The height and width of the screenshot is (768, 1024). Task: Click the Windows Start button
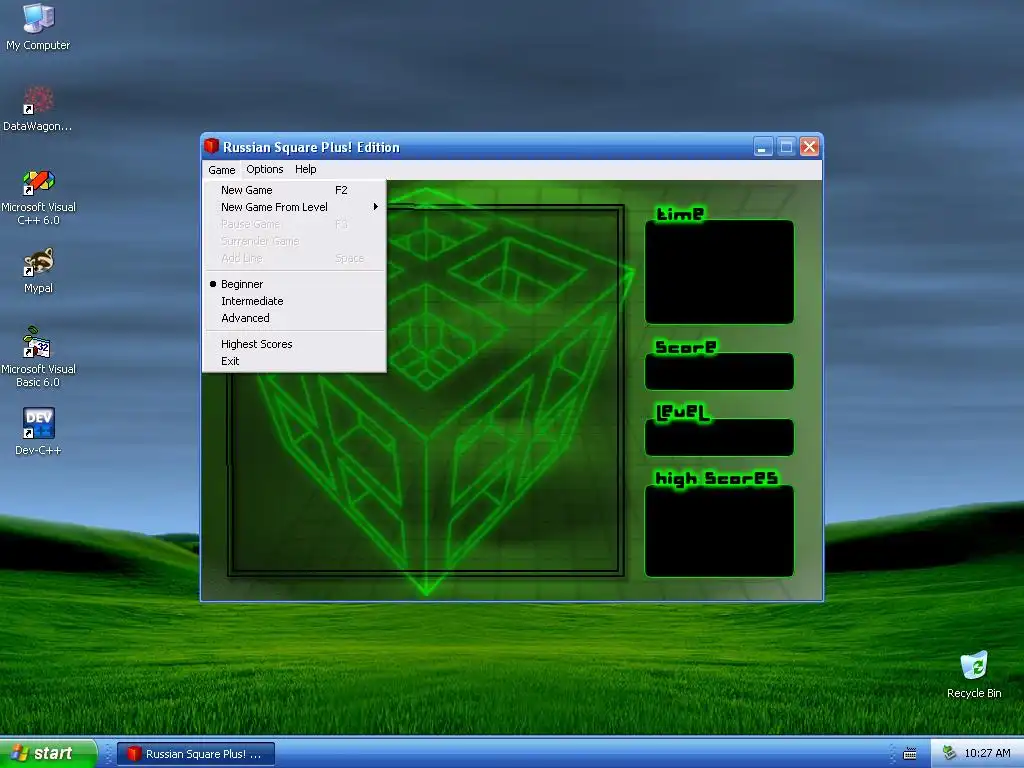click(x=47, y=753)
